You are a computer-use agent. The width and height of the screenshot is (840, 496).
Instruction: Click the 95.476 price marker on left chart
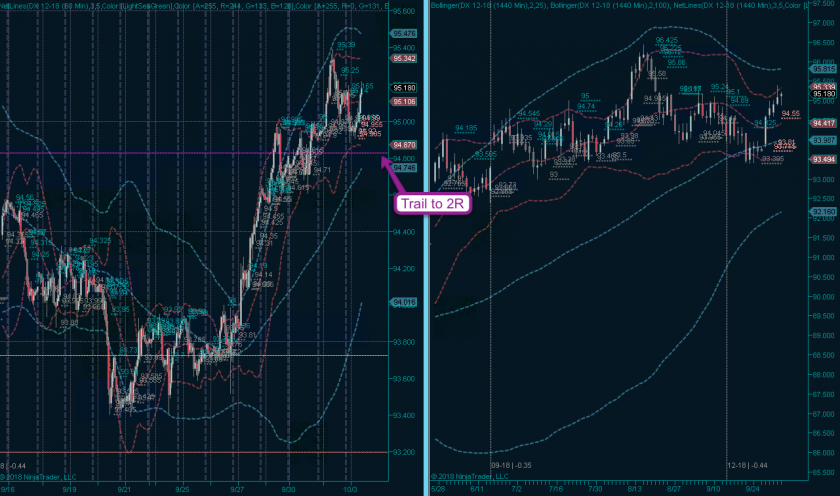point(404,33)
